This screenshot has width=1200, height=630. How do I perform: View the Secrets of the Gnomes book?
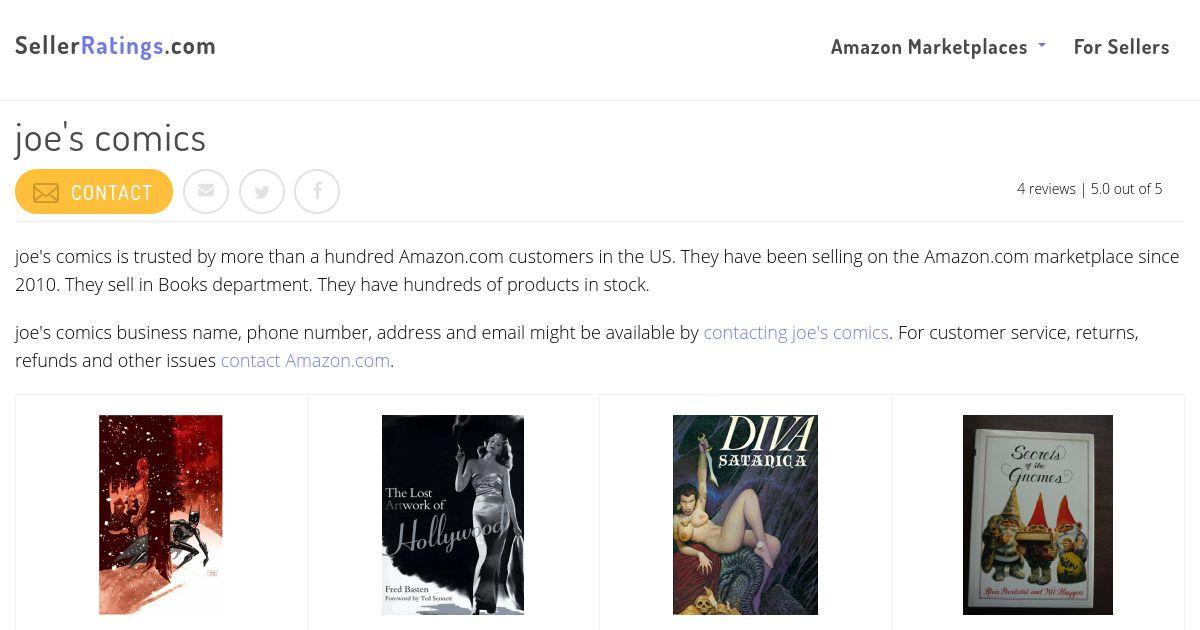click(x=1038, y=514)
